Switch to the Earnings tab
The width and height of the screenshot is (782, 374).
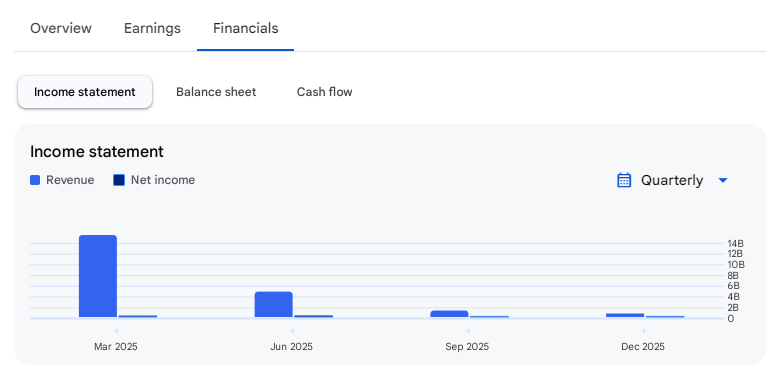click(152, 28)
